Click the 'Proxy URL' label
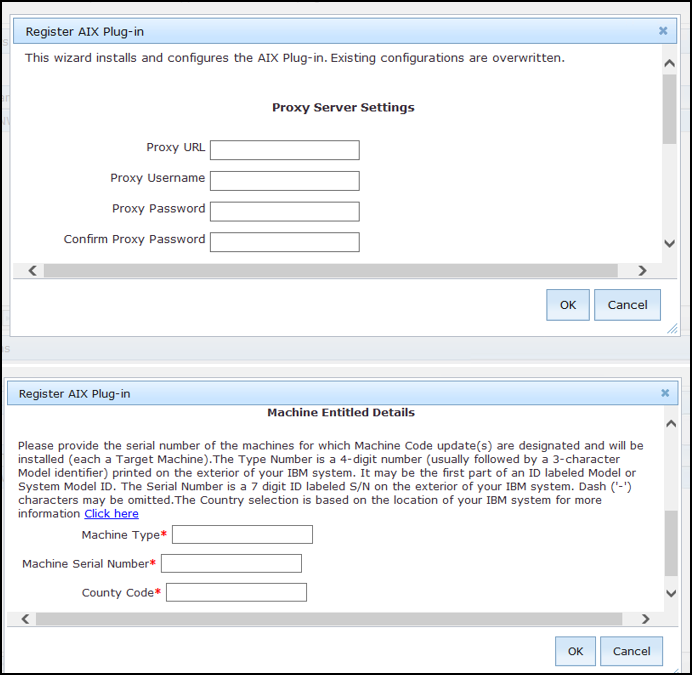 point(176,147)
